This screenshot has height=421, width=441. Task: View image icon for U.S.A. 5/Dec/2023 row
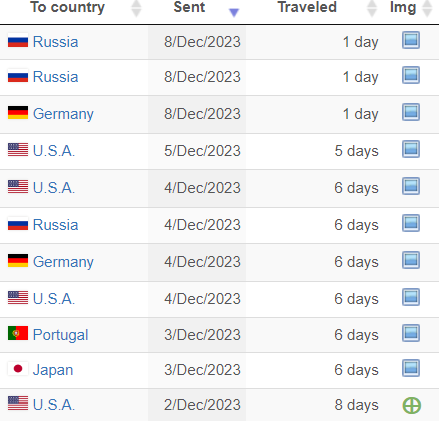411,149
